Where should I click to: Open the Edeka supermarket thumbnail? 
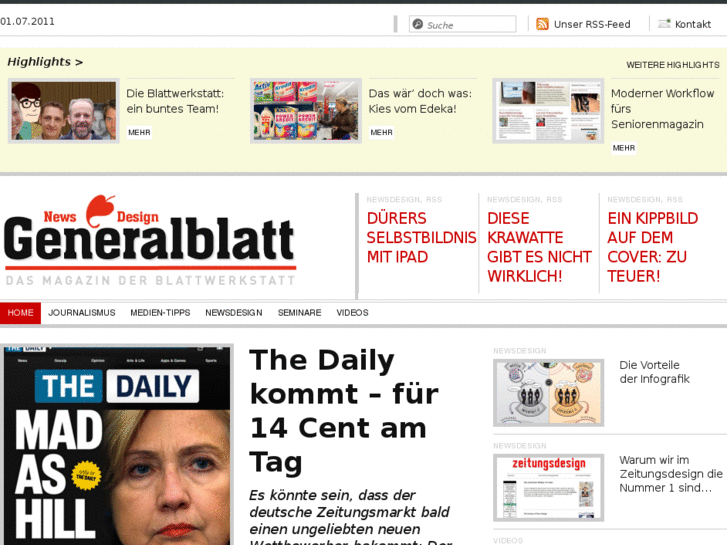[306, 111]
